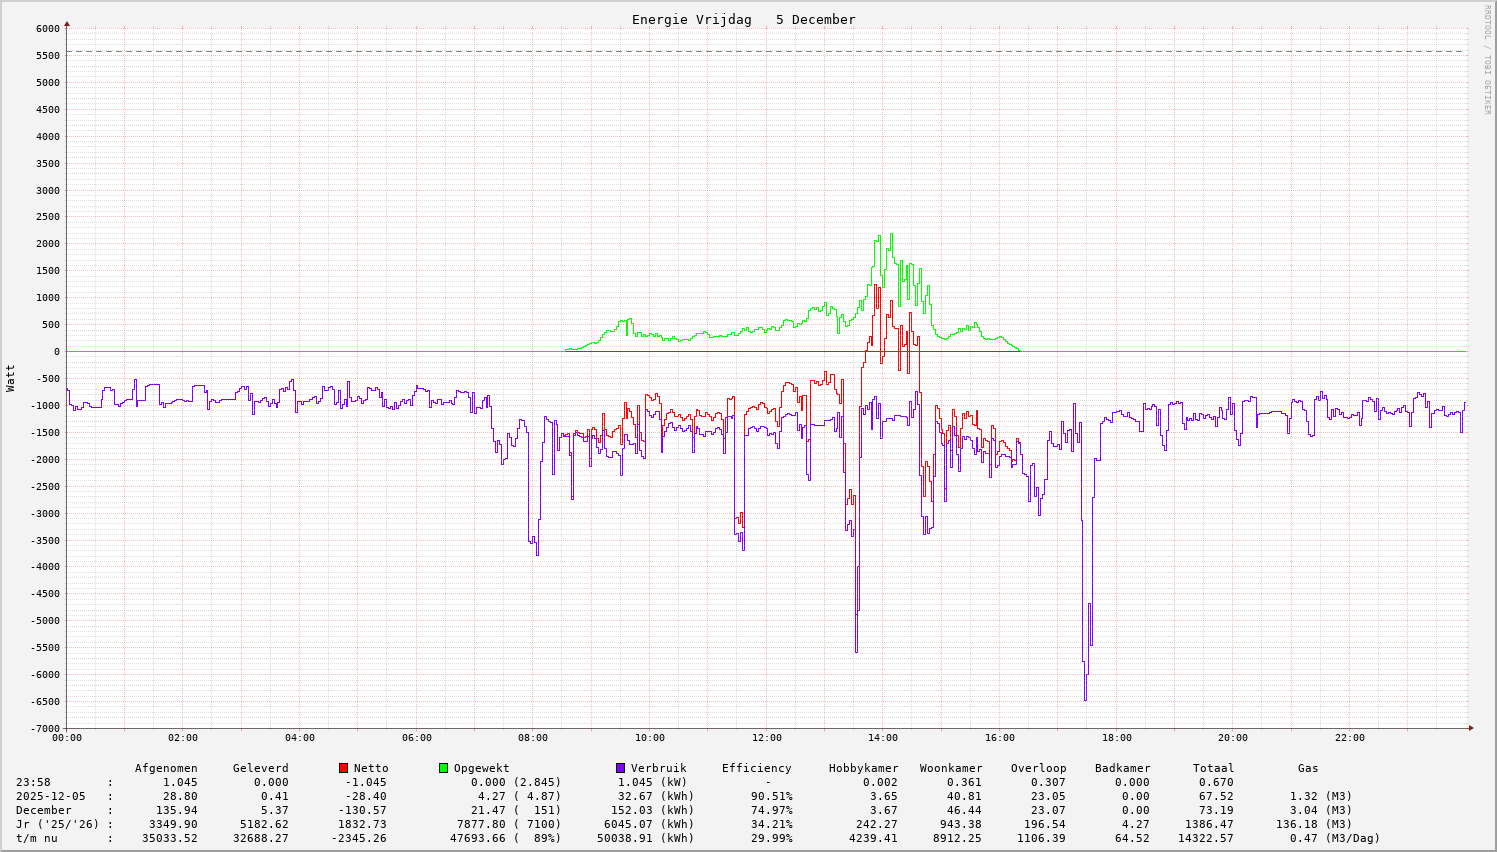Image resolution: width=1497 pixels, height=852 pixels.
Task: Select the Hobbykamer column header
Action: tap(863, 768)
